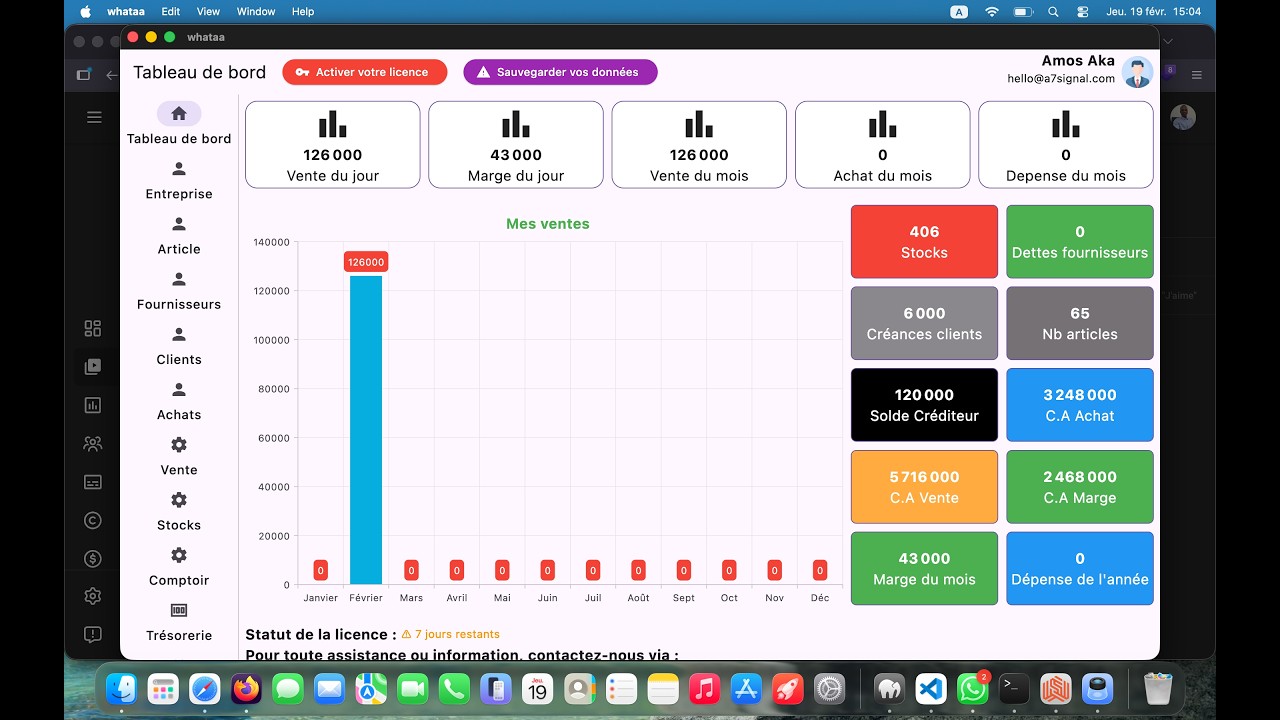Click Sauvegarder vos données button

pos(560,72)
